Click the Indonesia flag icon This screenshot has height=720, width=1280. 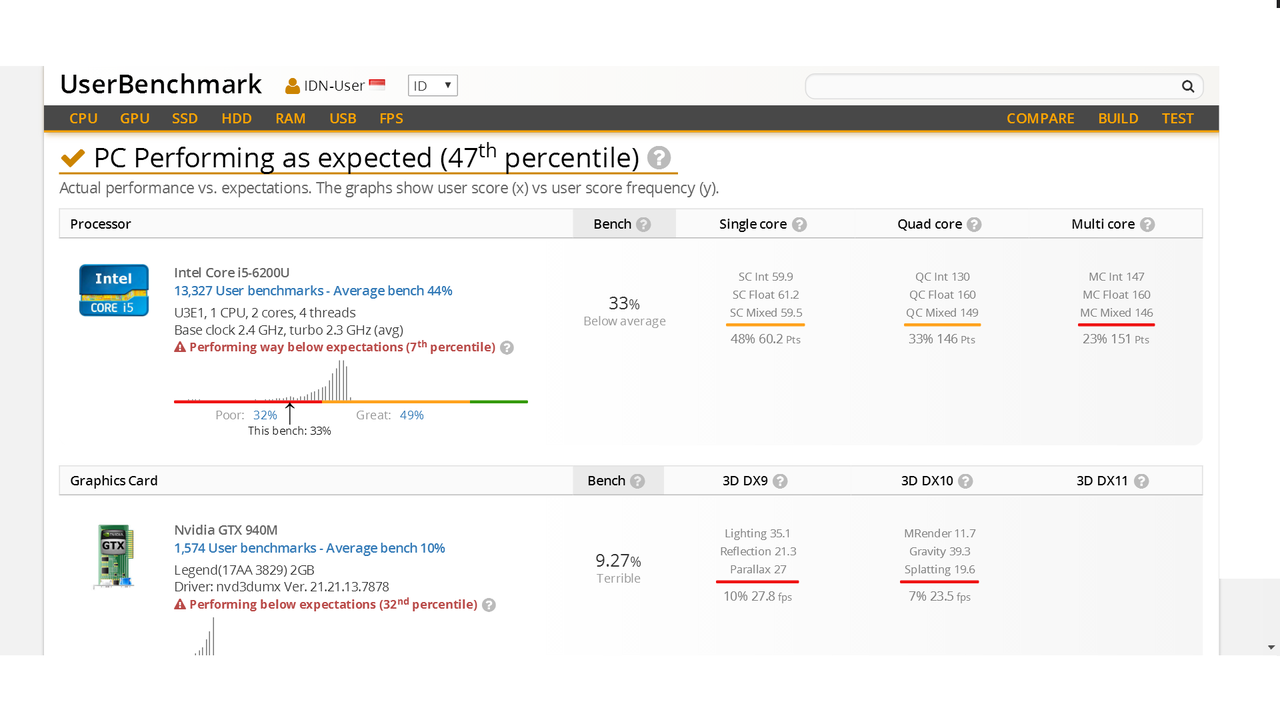pyautogui.click(x=377, y=86)
